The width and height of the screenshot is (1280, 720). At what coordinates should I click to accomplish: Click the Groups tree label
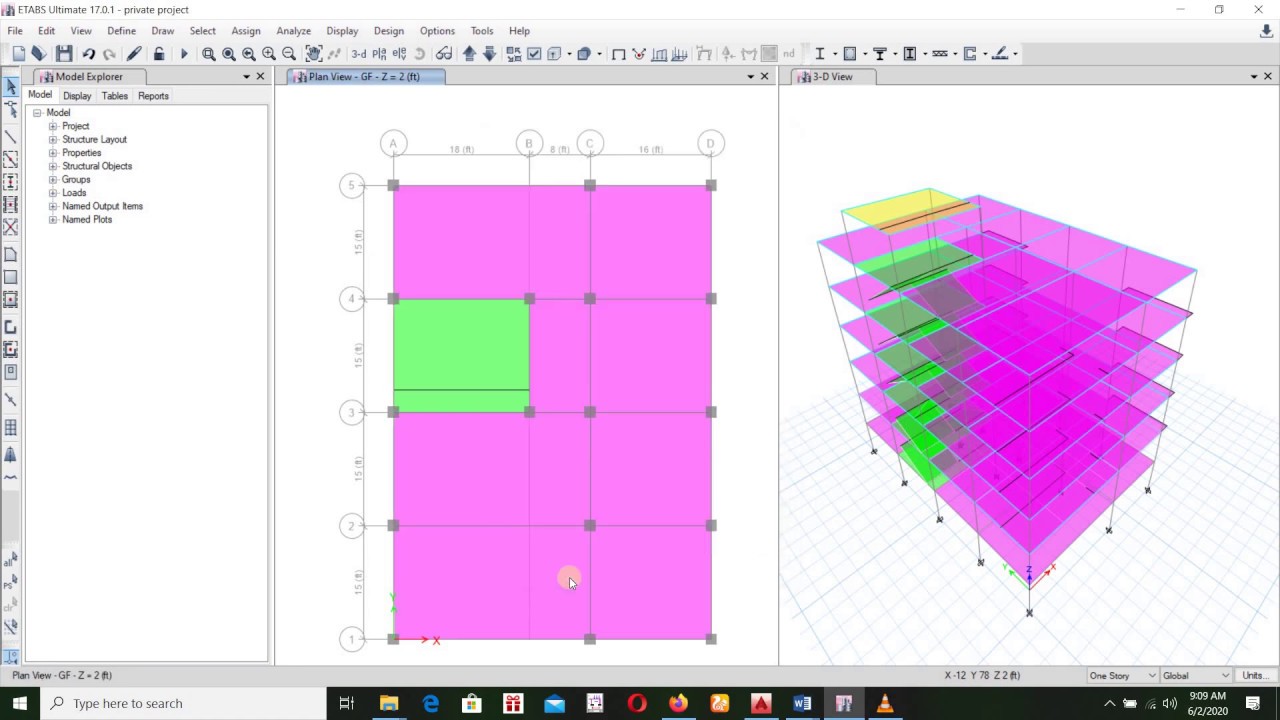76,180
